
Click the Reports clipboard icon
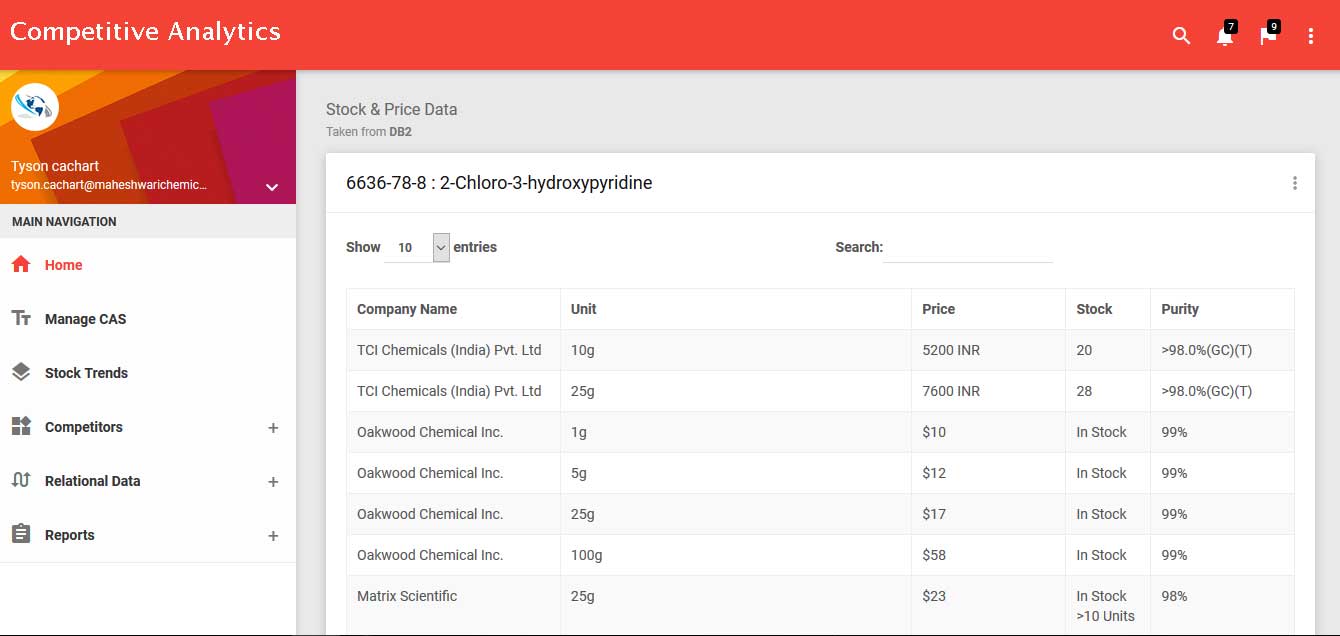coord(21,535)
